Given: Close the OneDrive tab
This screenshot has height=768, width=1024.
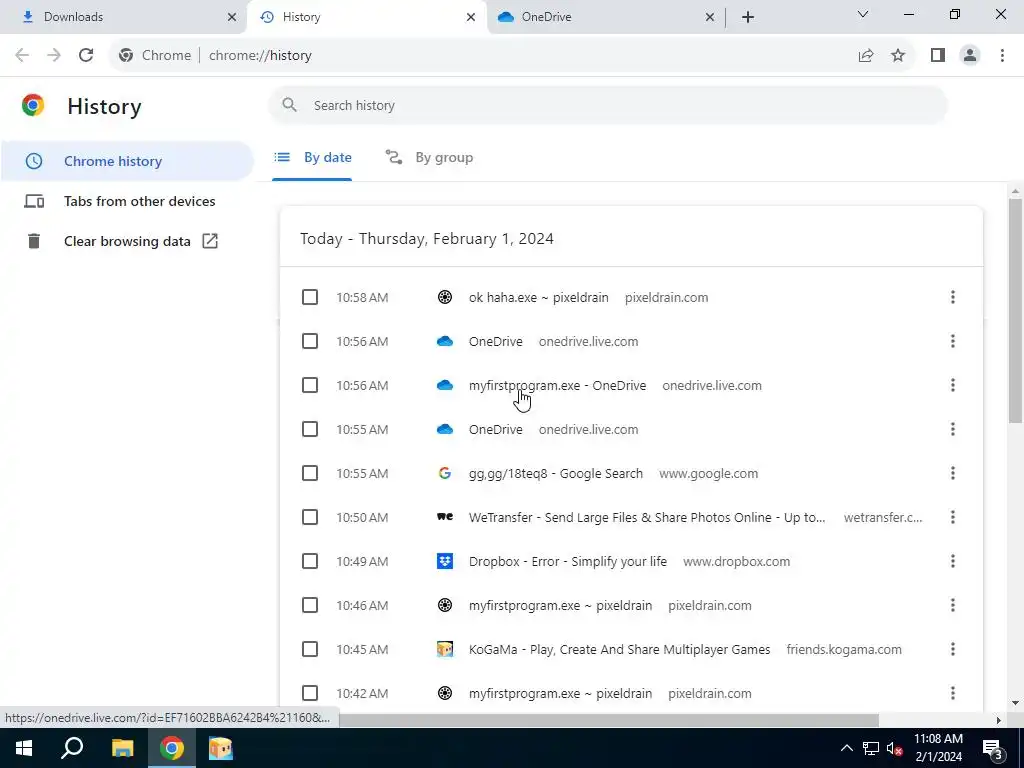Looking at the screenshot, I should click(x=710, y=17).
